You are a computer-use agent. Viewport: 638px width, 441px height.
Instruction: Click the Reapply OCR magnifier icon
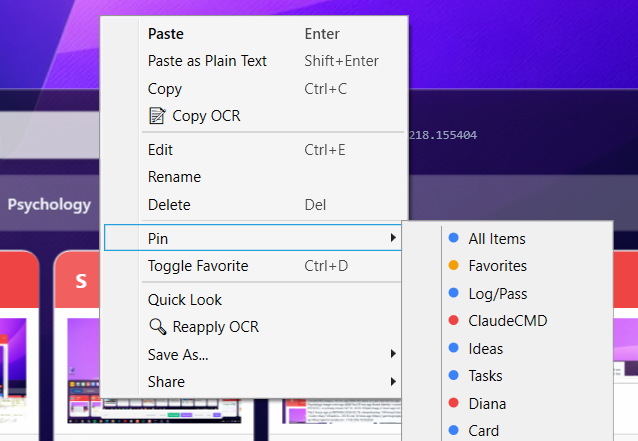click(x=157, y=326)
